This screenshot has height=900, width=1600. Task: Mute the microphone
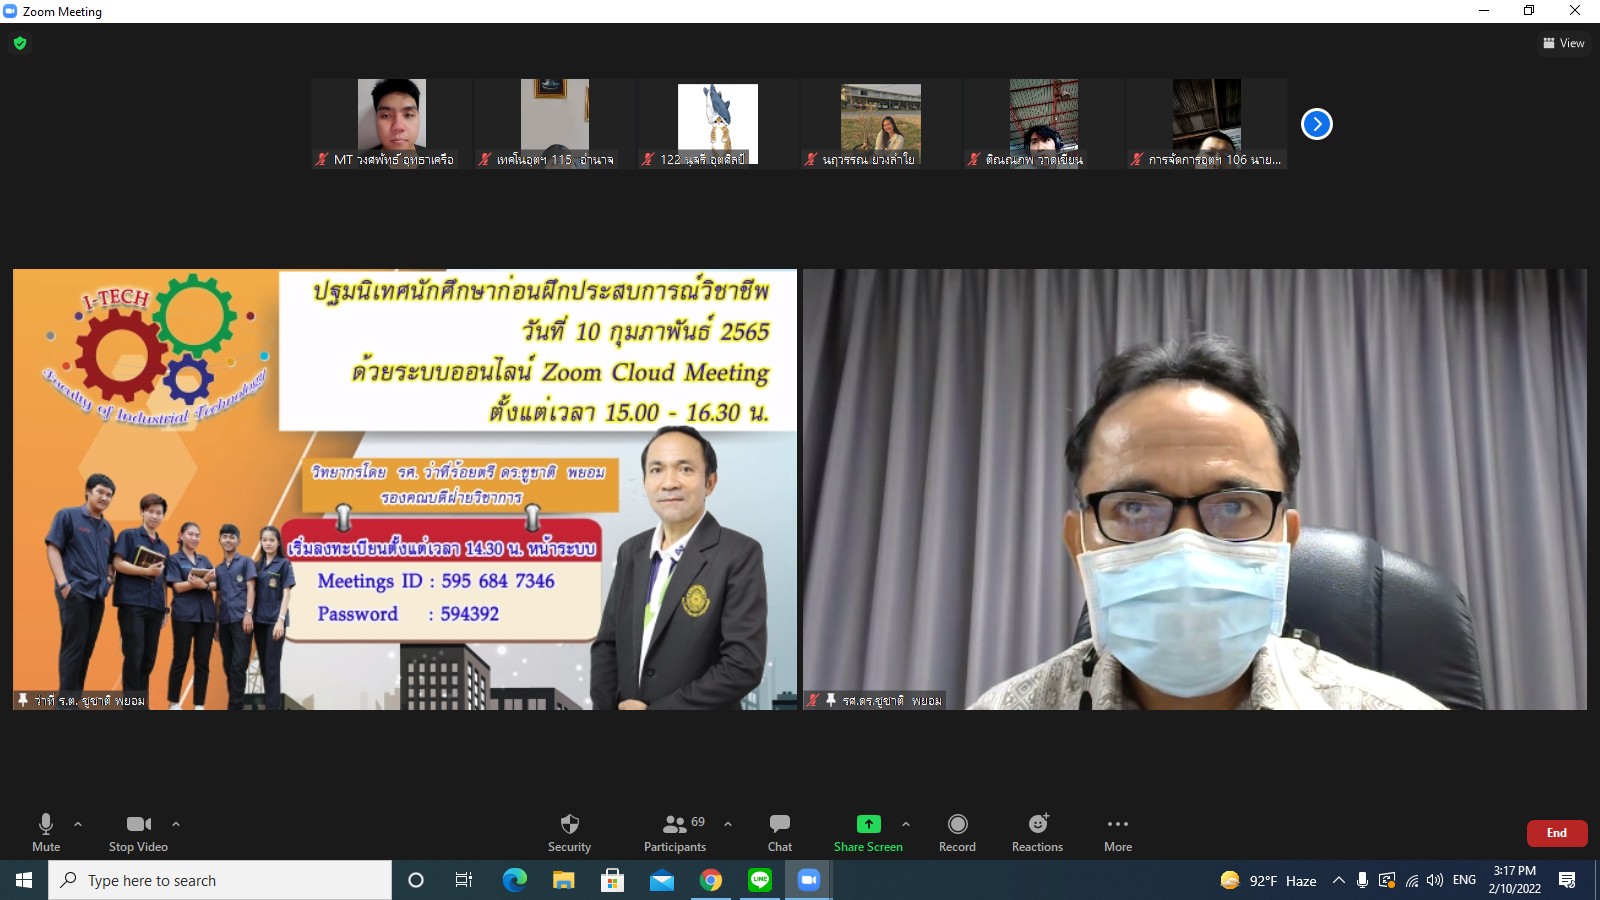pos(46,832)
